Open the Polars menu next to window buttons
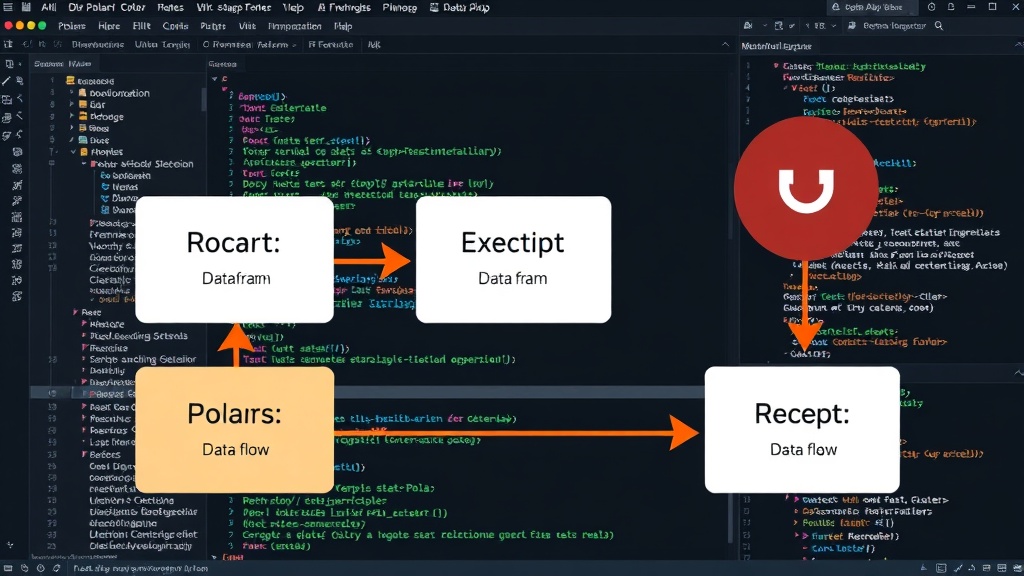Image resolution: width=1024 pixels, height=576 pixels. click(x=72, y=26)
